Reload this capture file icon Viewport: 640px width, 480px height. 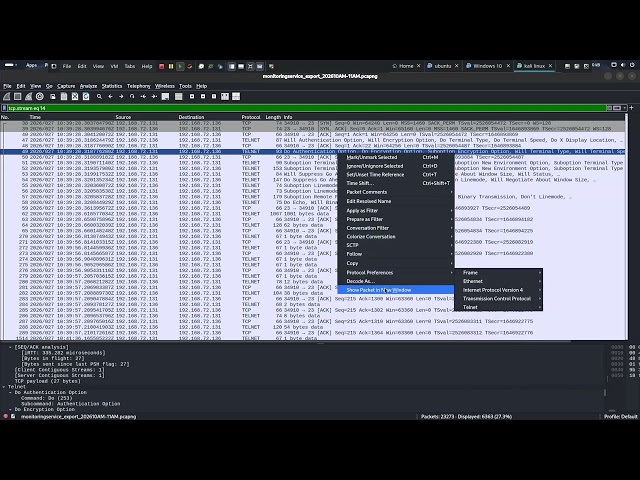click(x=86, y=97)
